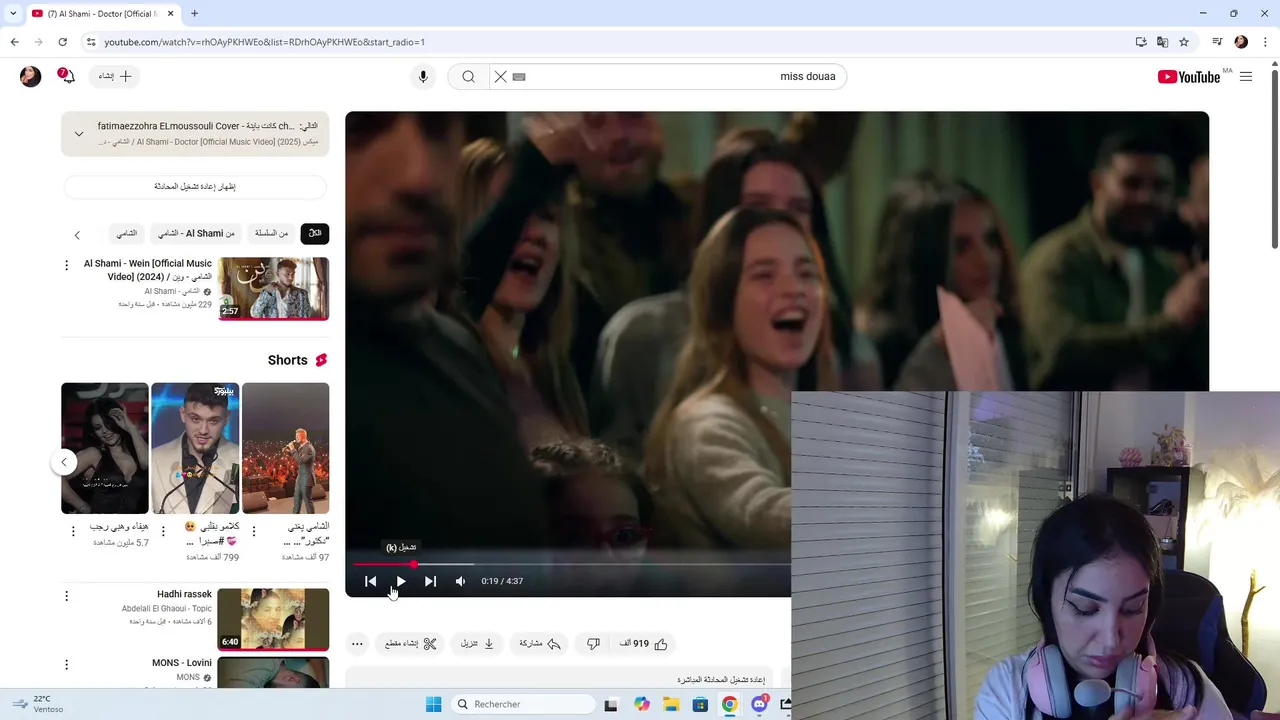Click the MONS - Lovini video title
Image resolution: width=1280 pixels, height=720 pixels.
click(182, 663)
